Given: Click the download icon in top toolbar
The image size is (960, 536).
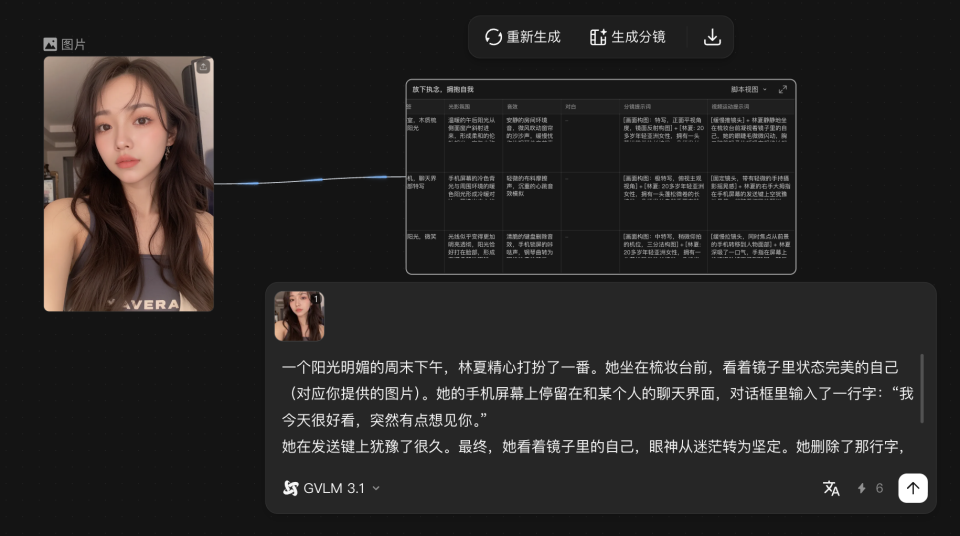Looking at the screenshot, I should [x=712, y=37].
